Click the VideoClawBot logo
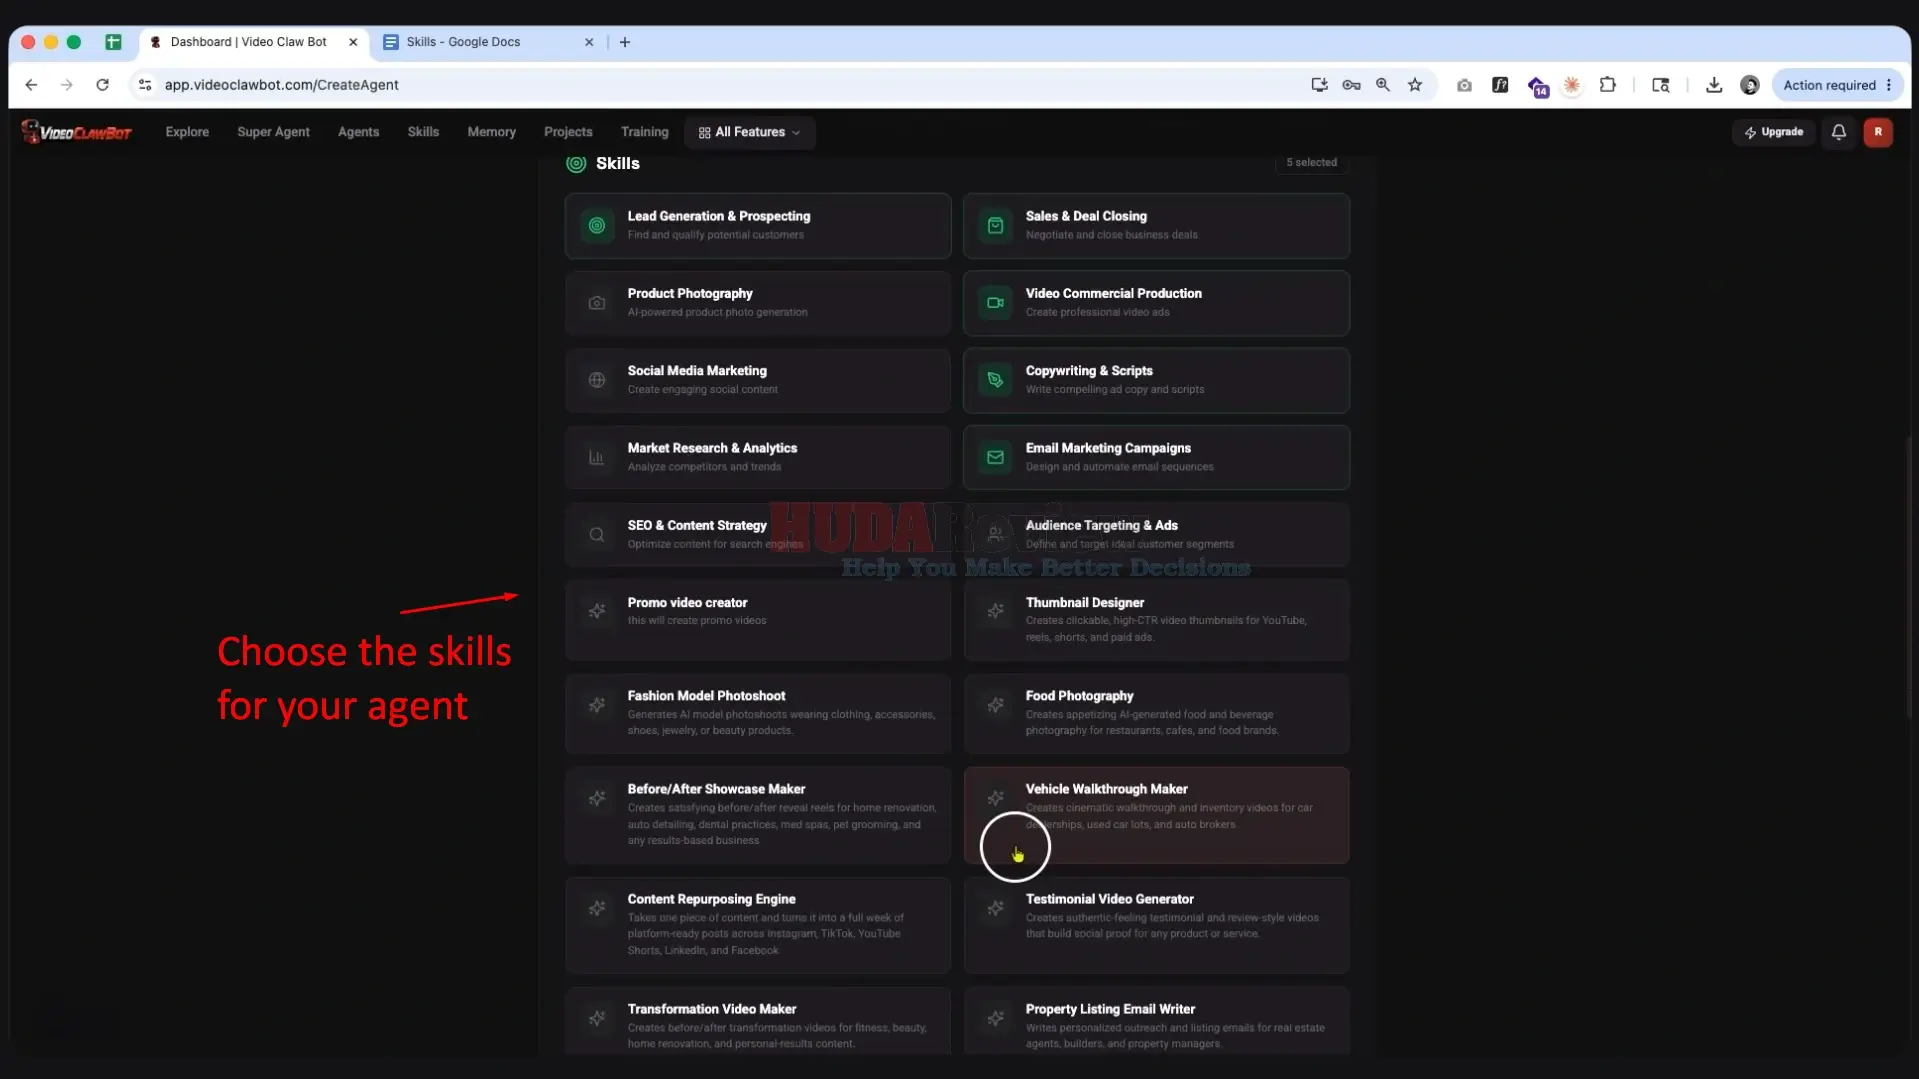Image resolution: width=1919 pixels, height=1079 pixels. coord(77,132)
